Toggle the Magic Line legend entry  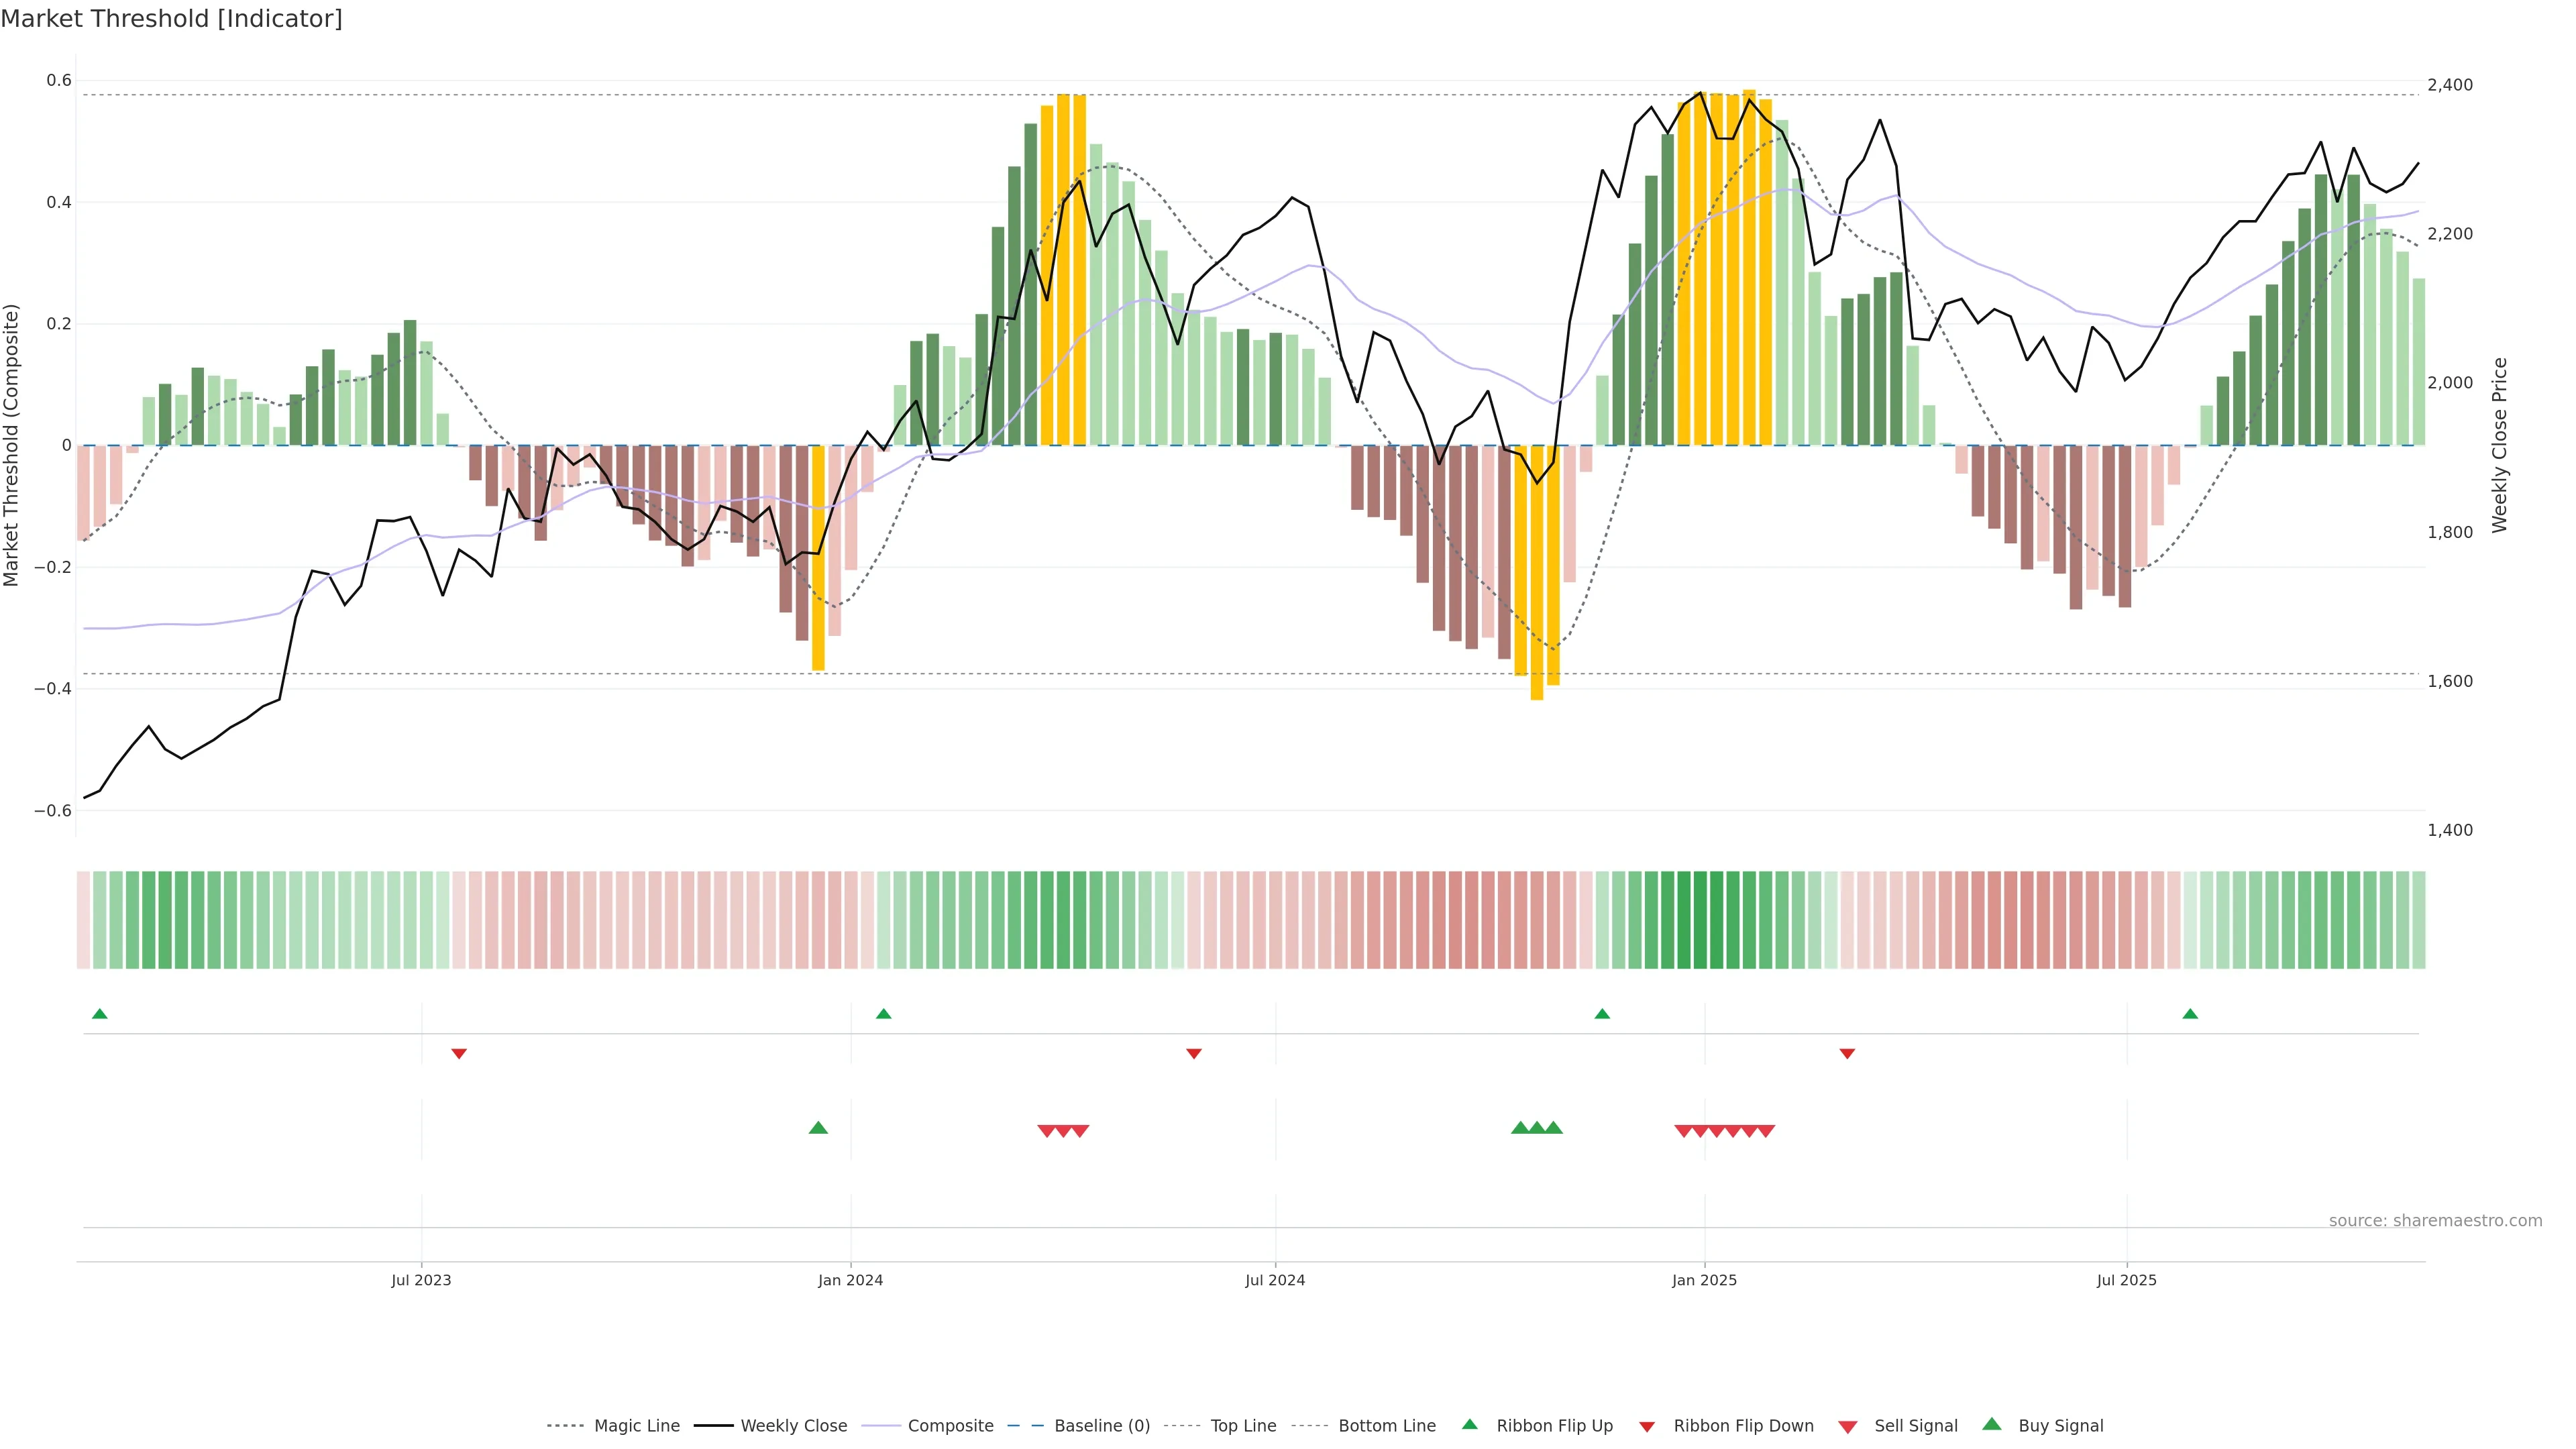[x=636, y=1426]
